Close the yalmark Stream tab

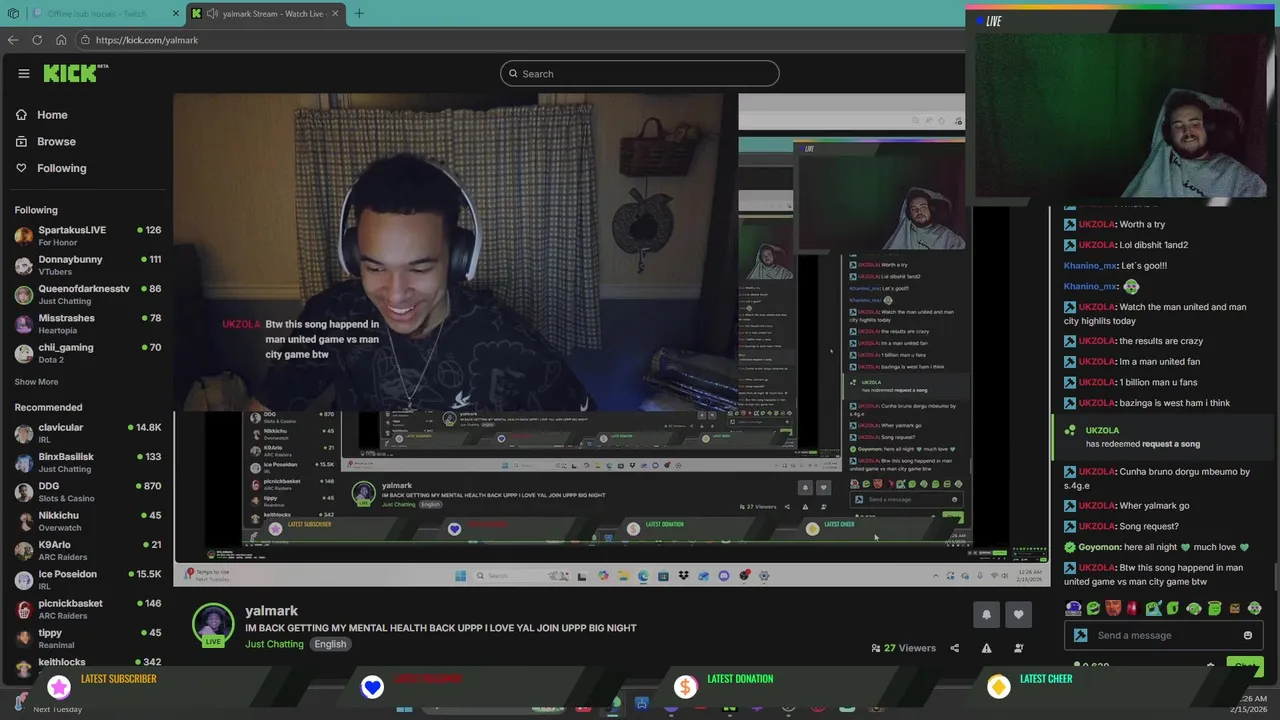pos(335,14)
